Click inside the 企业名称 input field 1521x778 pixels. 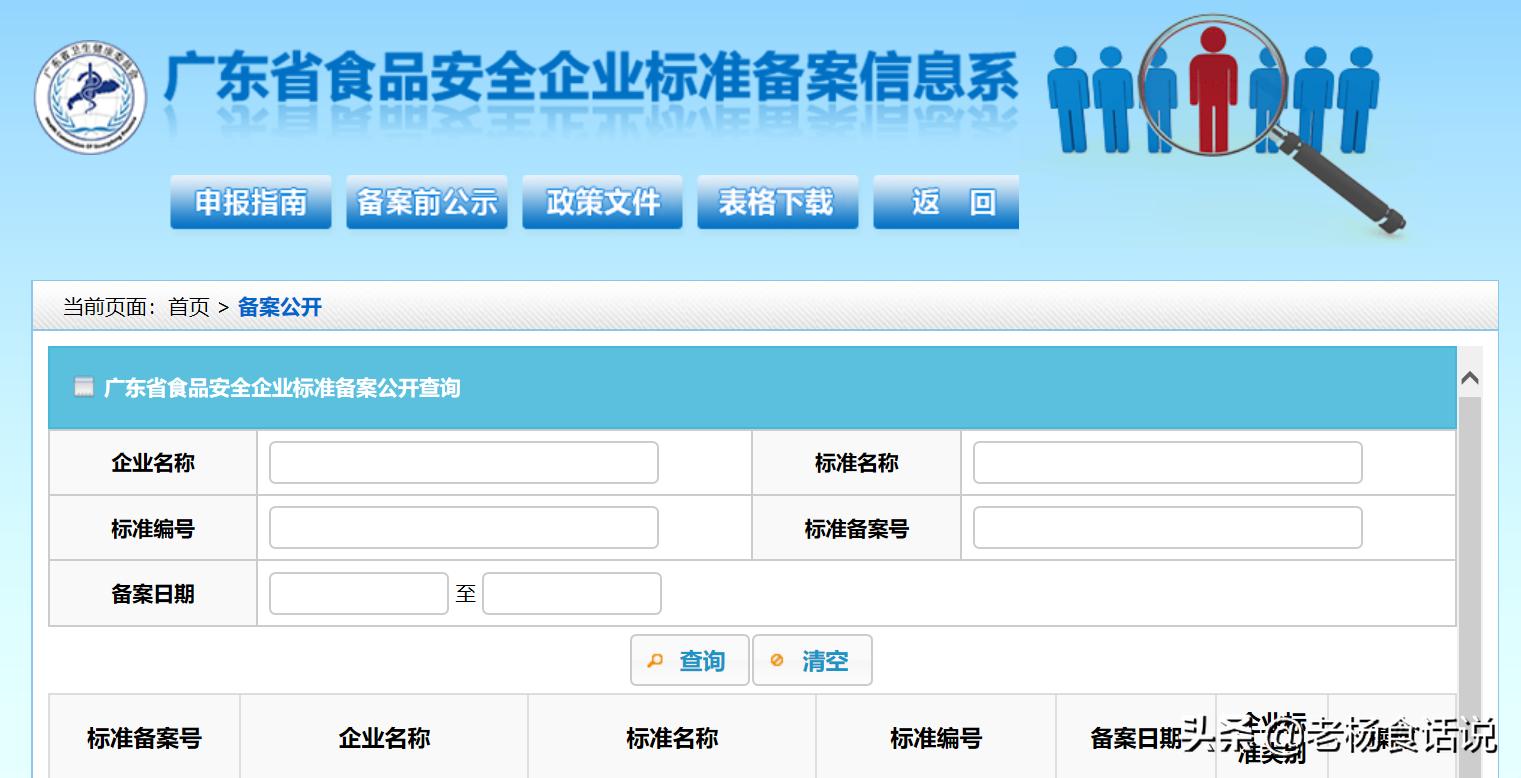pos(462,462)
